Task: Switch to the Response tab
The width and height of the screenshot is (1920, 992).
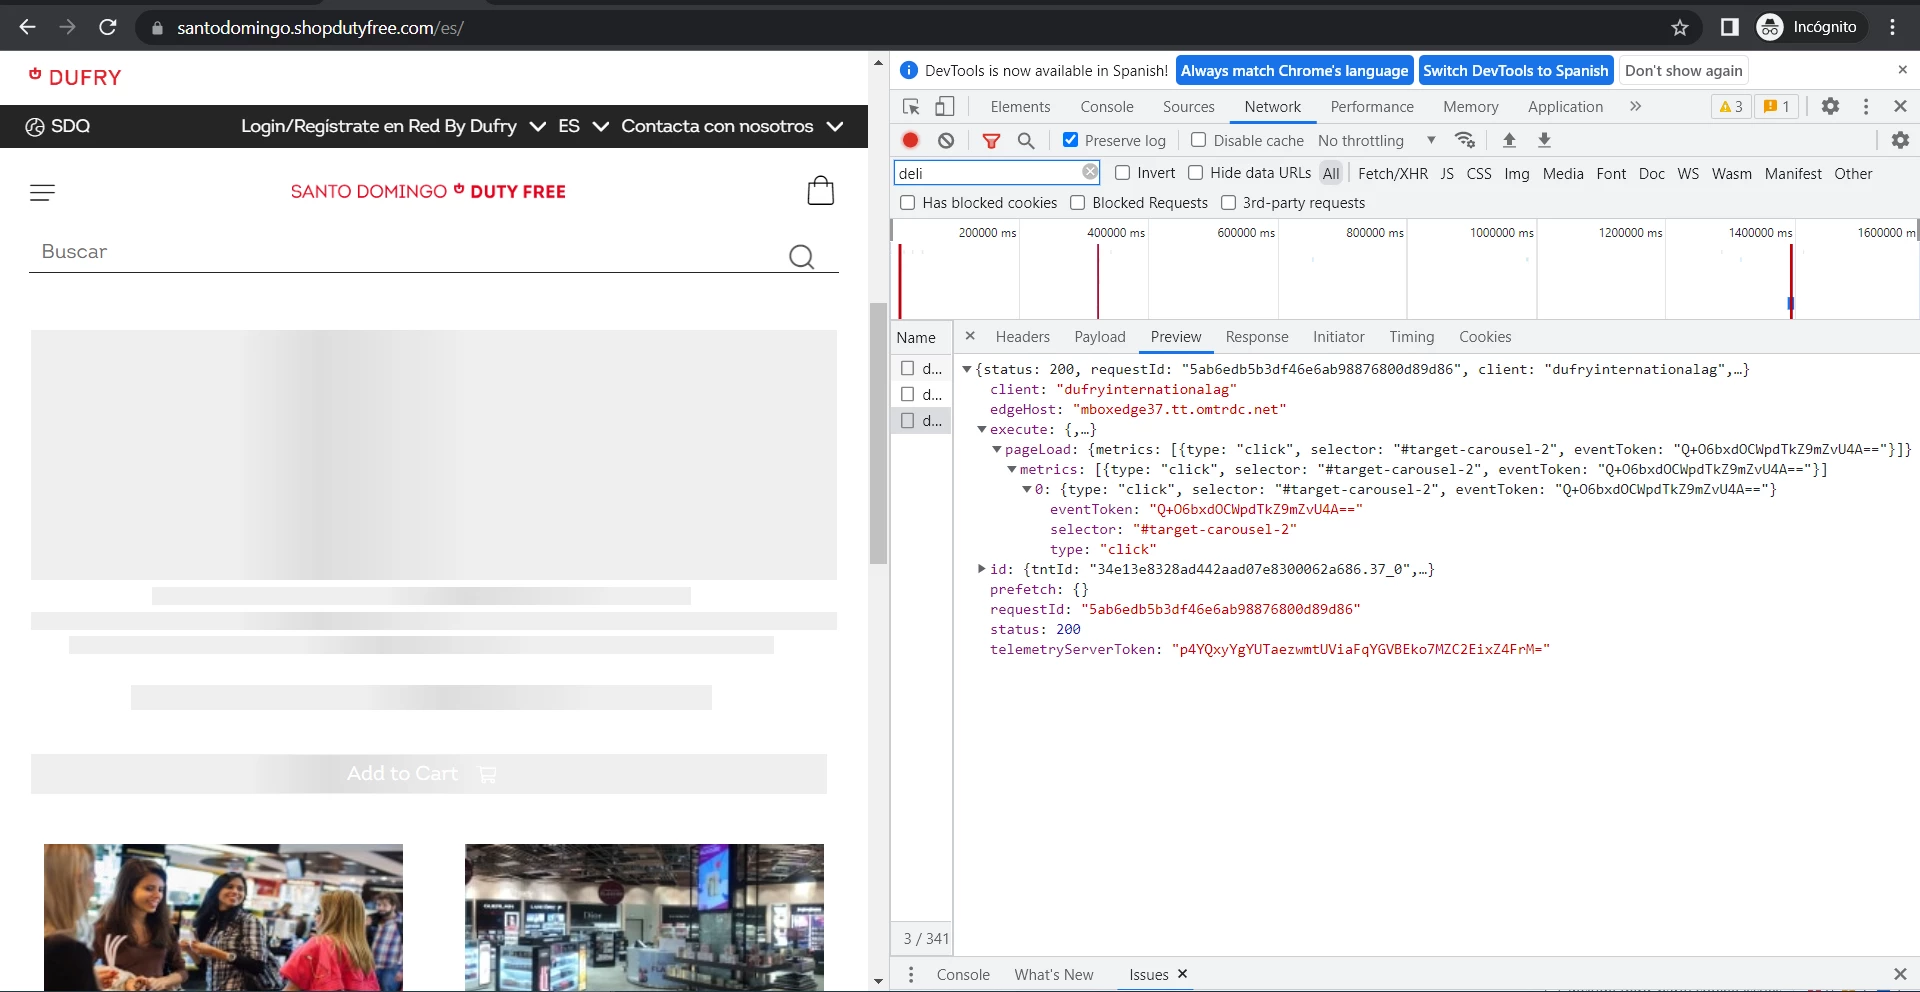Action: 1256,337
